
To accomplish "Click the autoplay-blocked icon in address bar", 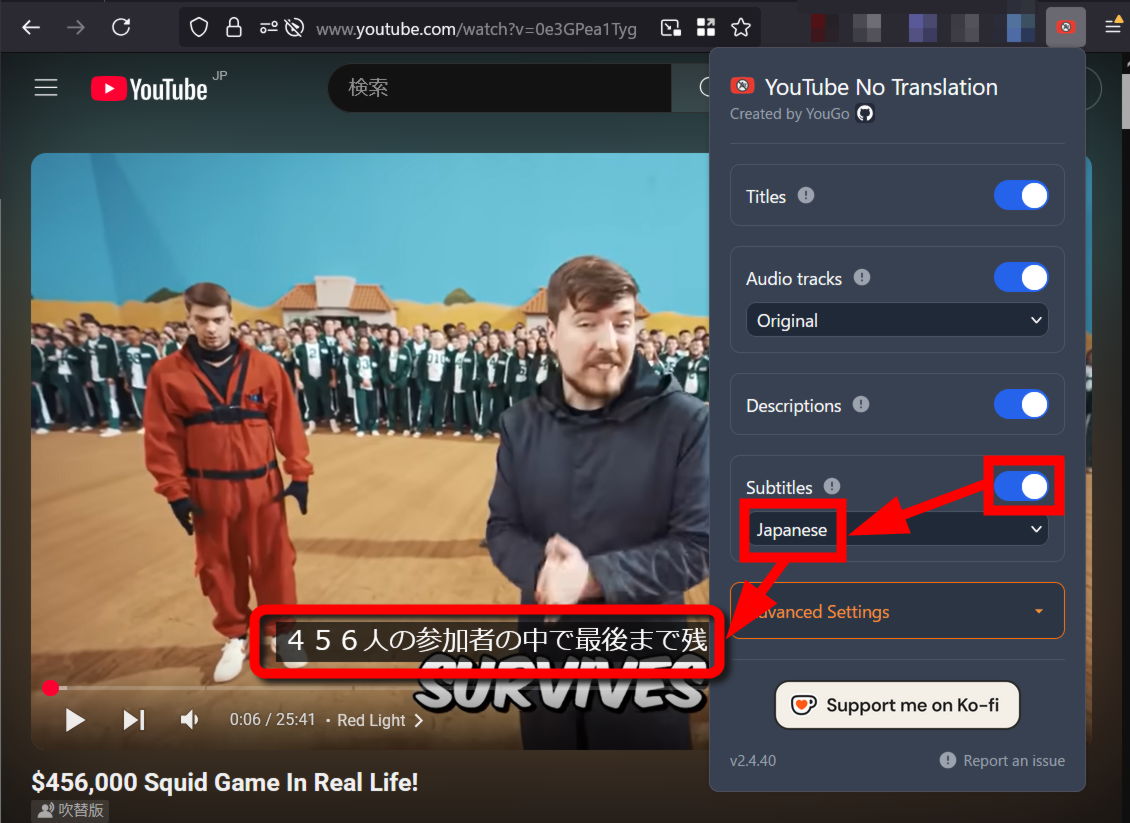I will pos(294,28).
